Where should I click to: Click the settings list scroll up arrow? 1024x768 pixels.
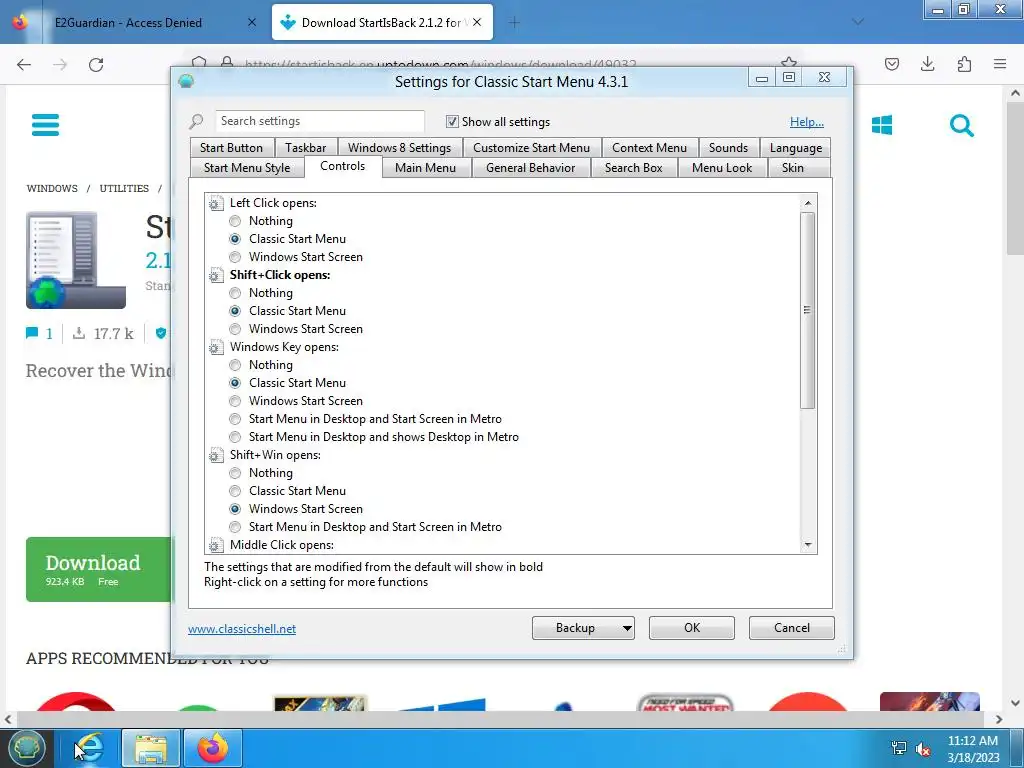click(x=808, y=203)
